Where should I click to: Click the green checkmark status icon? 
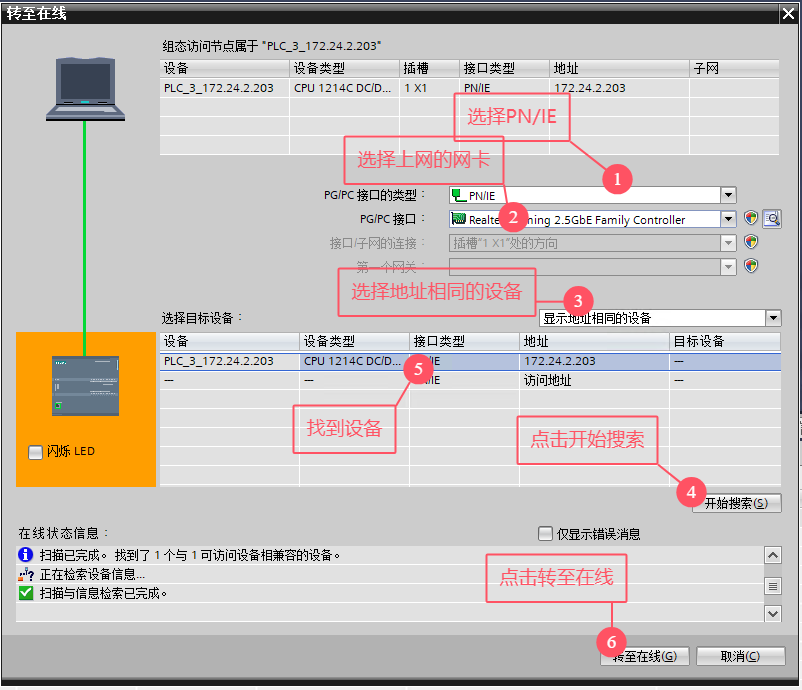coord(26,593)
